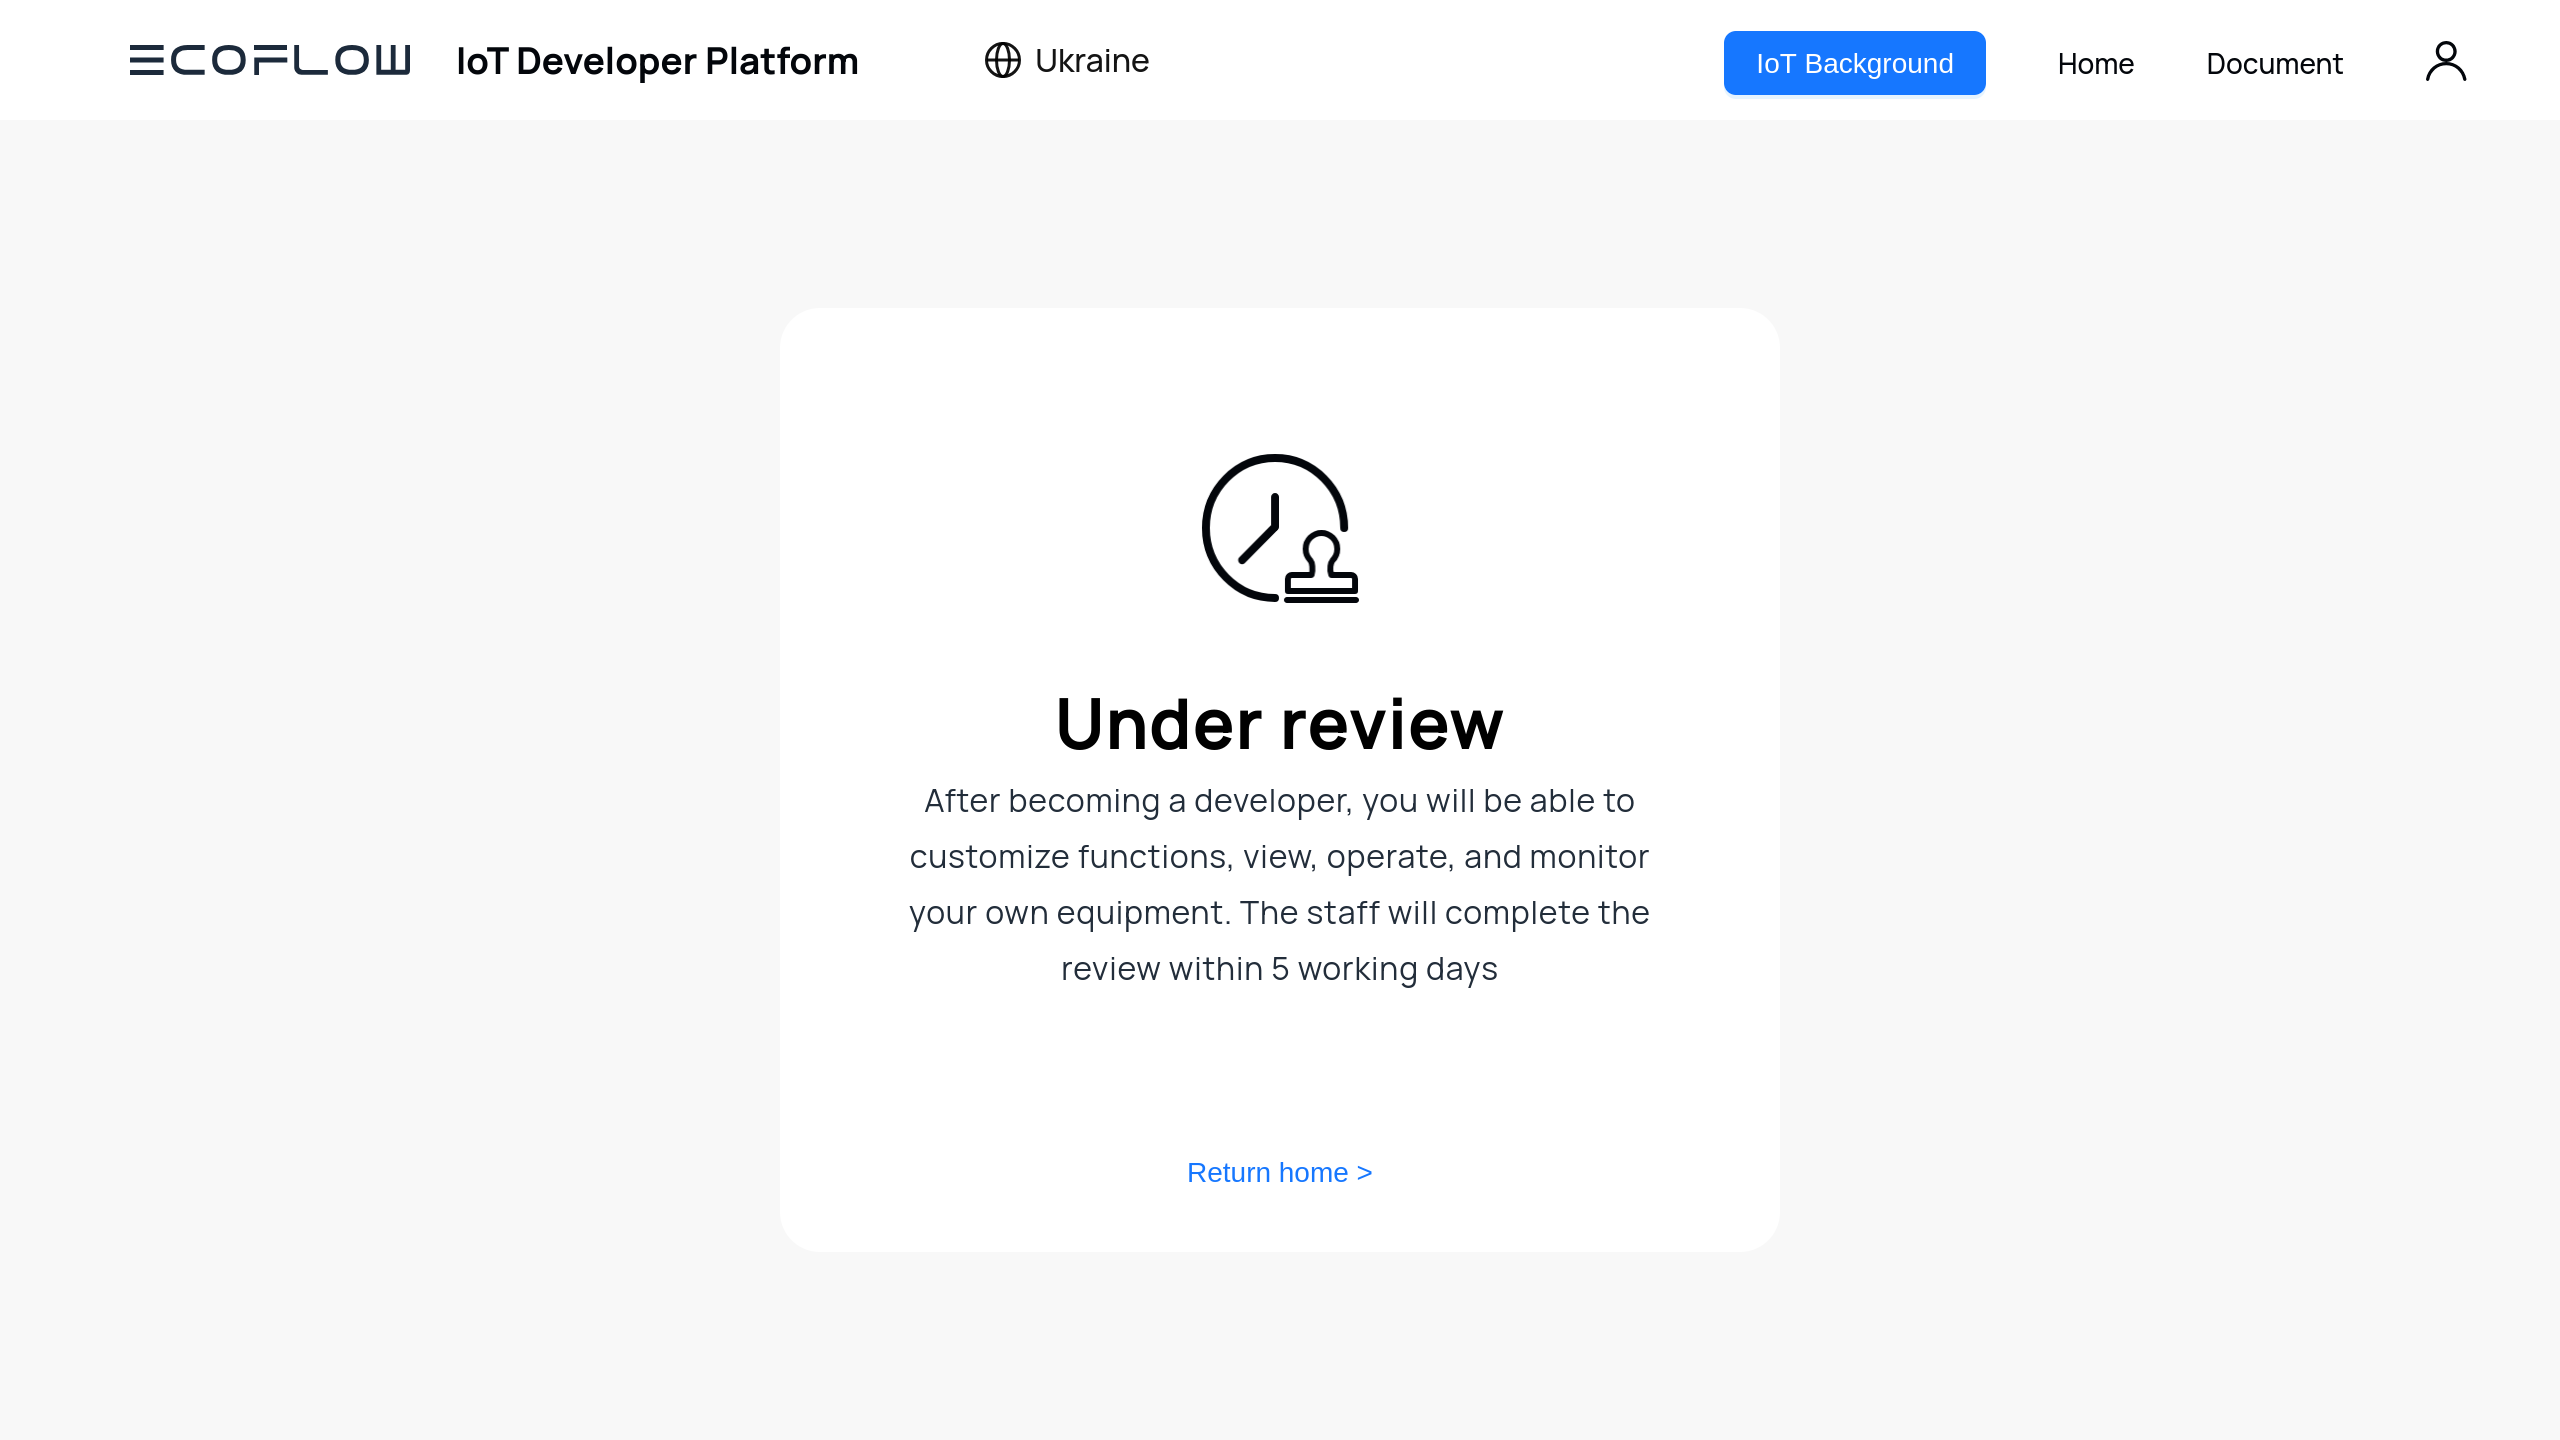Viewport: 2560px width, 1440px height.
Task: Open the user account profile icon
Action: pos(2446,61)
